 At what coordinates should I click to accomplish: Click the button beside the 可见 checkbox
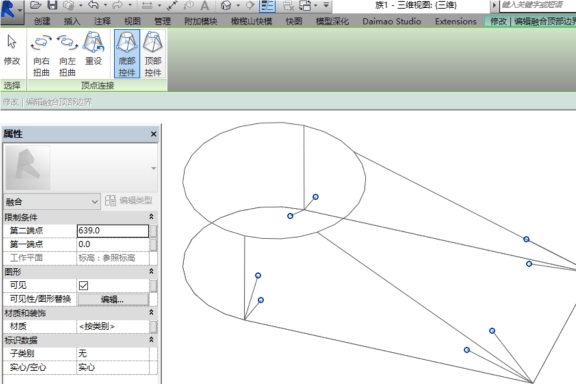[x=154, y=286]
